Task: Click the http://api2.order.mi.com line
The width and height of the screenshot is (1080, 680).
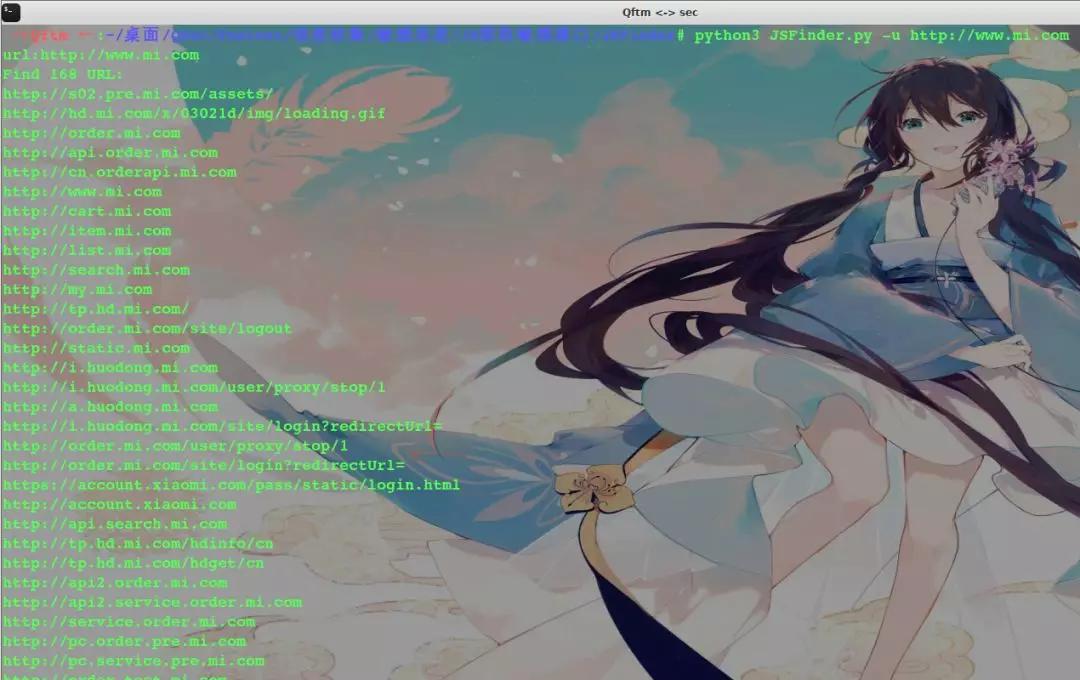Action: pyautogui.click(x=115, y=583)
